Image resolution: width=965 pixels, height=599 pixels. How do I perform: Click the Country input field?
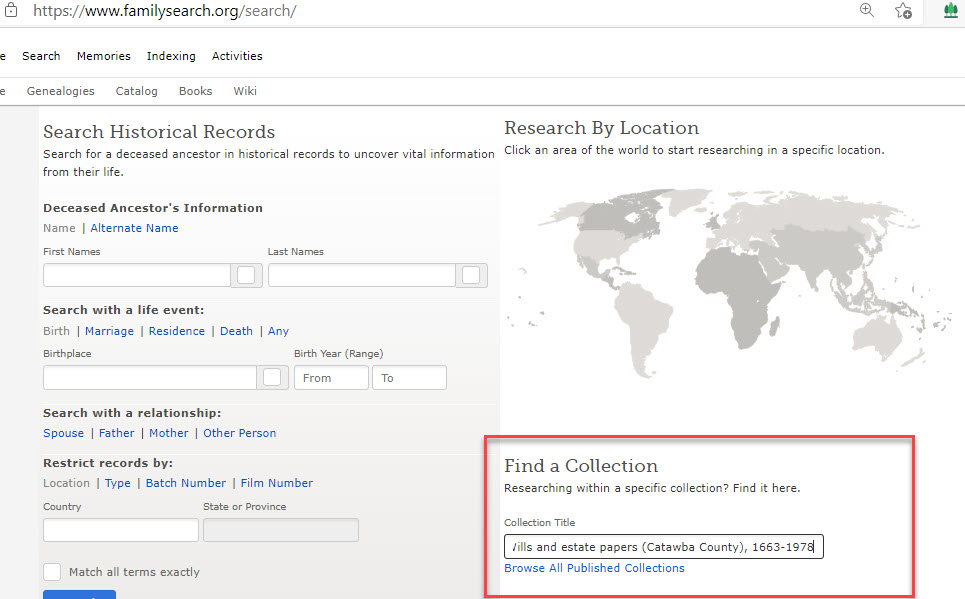(121, 530)
